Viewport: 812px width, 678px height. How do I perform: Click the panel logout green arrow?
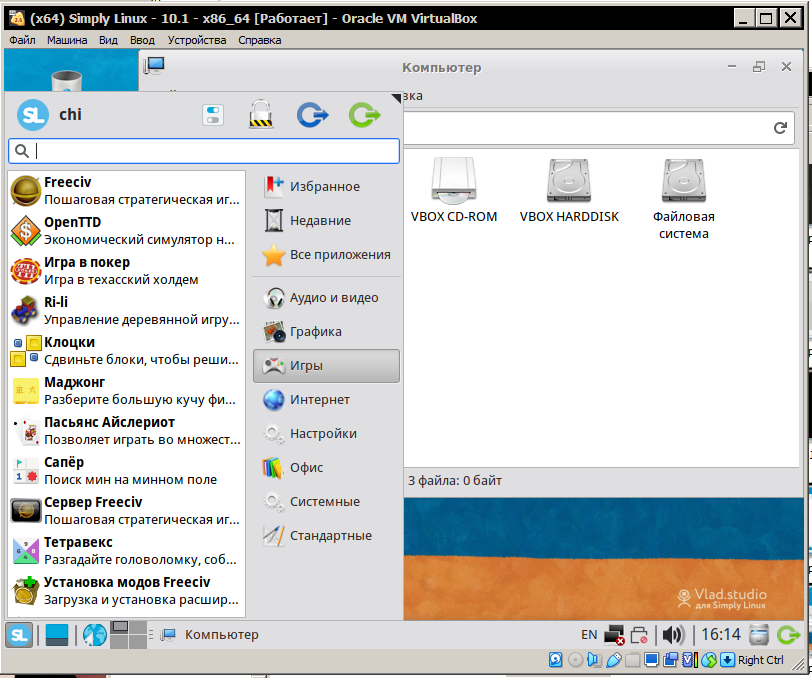point(789,635)
